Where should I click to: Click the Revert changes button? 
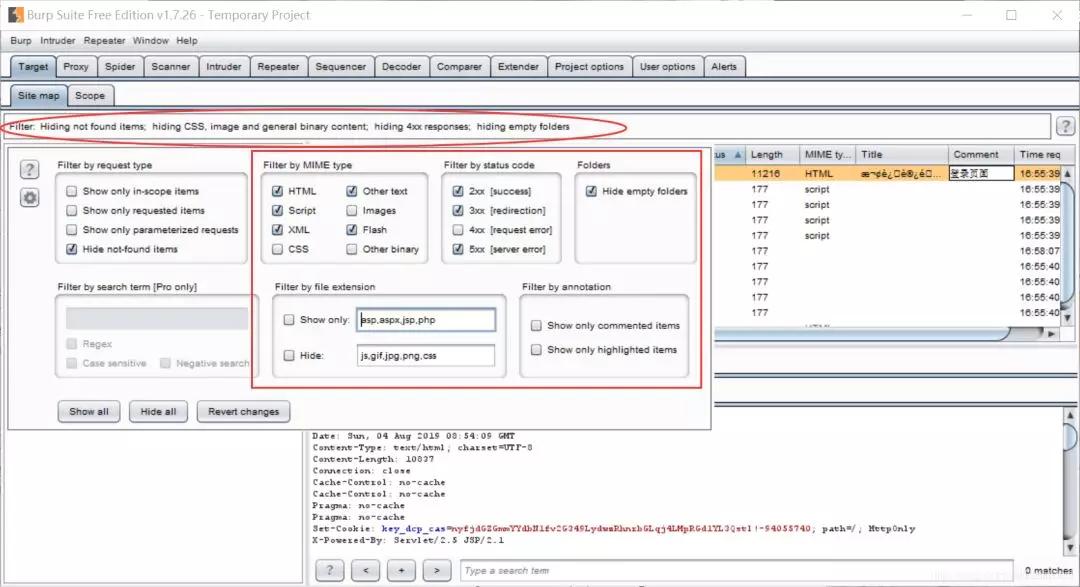pos(244,411)
